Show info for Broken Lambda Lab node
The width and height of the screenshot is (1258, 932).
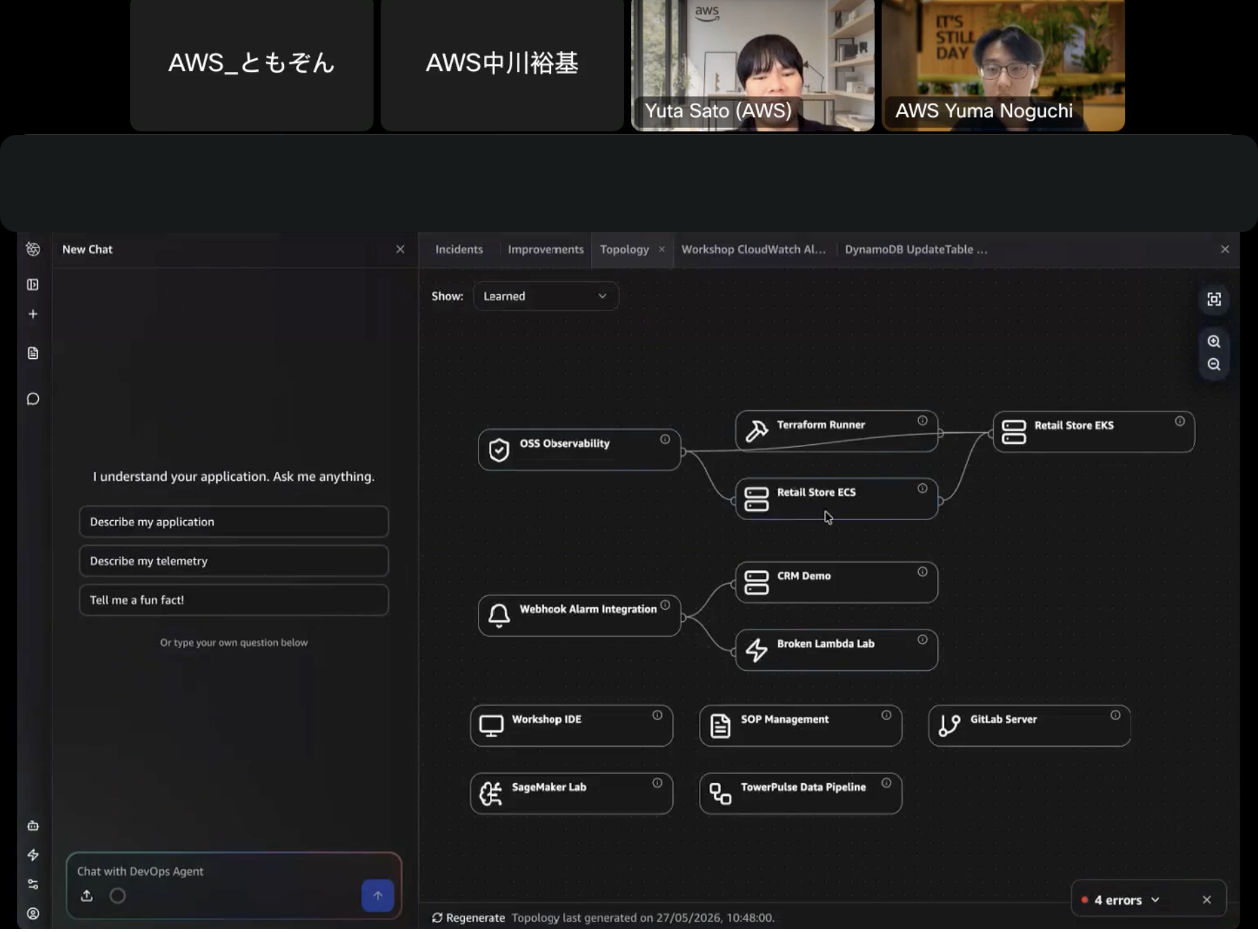click(x=922, y=640)
